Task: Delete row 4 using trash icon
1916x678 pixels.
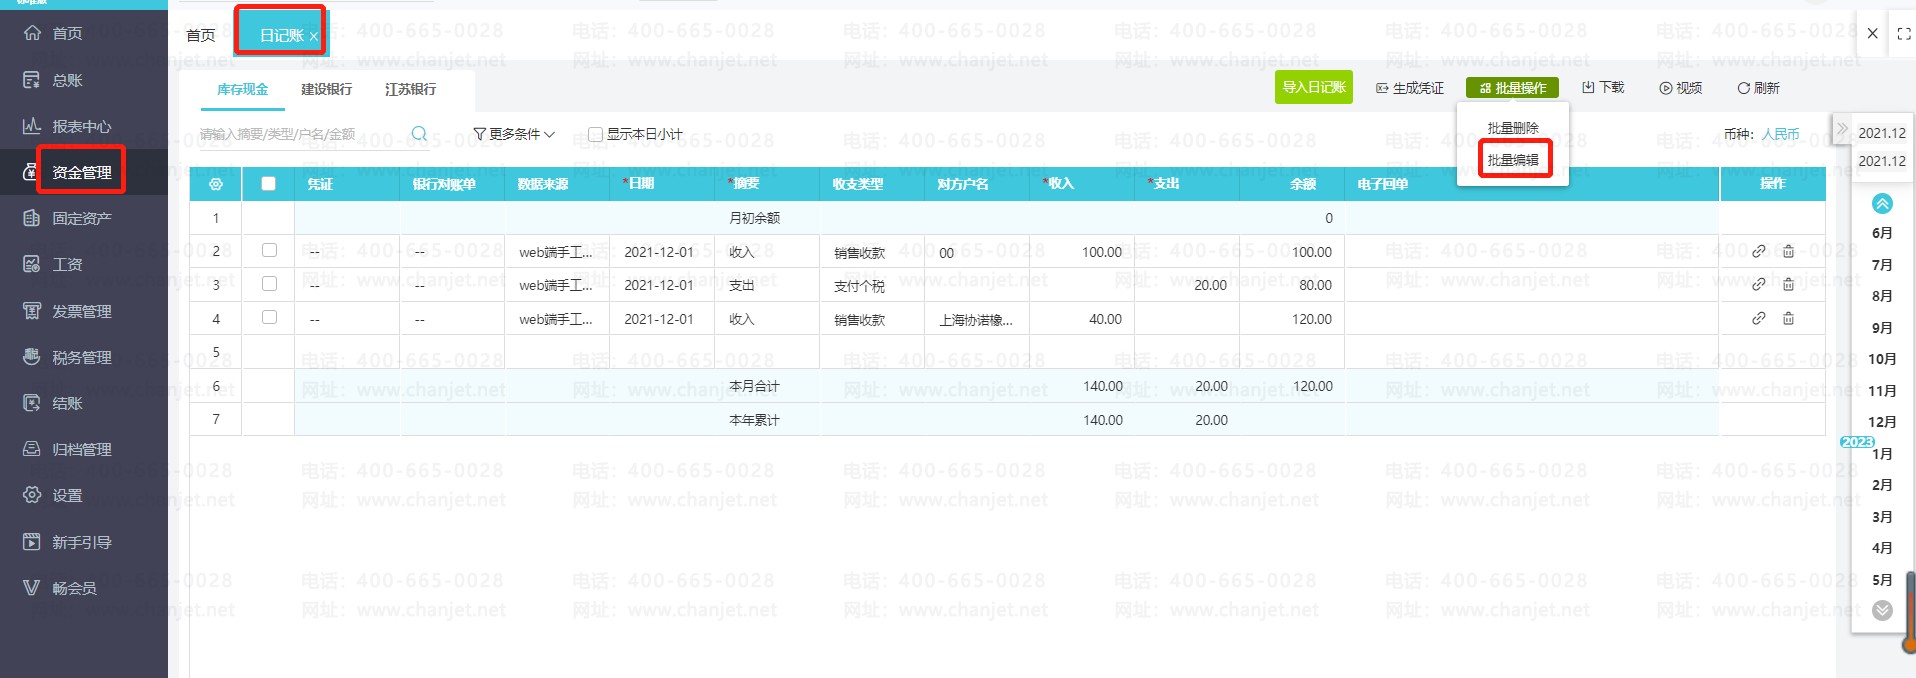Action: [x=1788, y=319]
